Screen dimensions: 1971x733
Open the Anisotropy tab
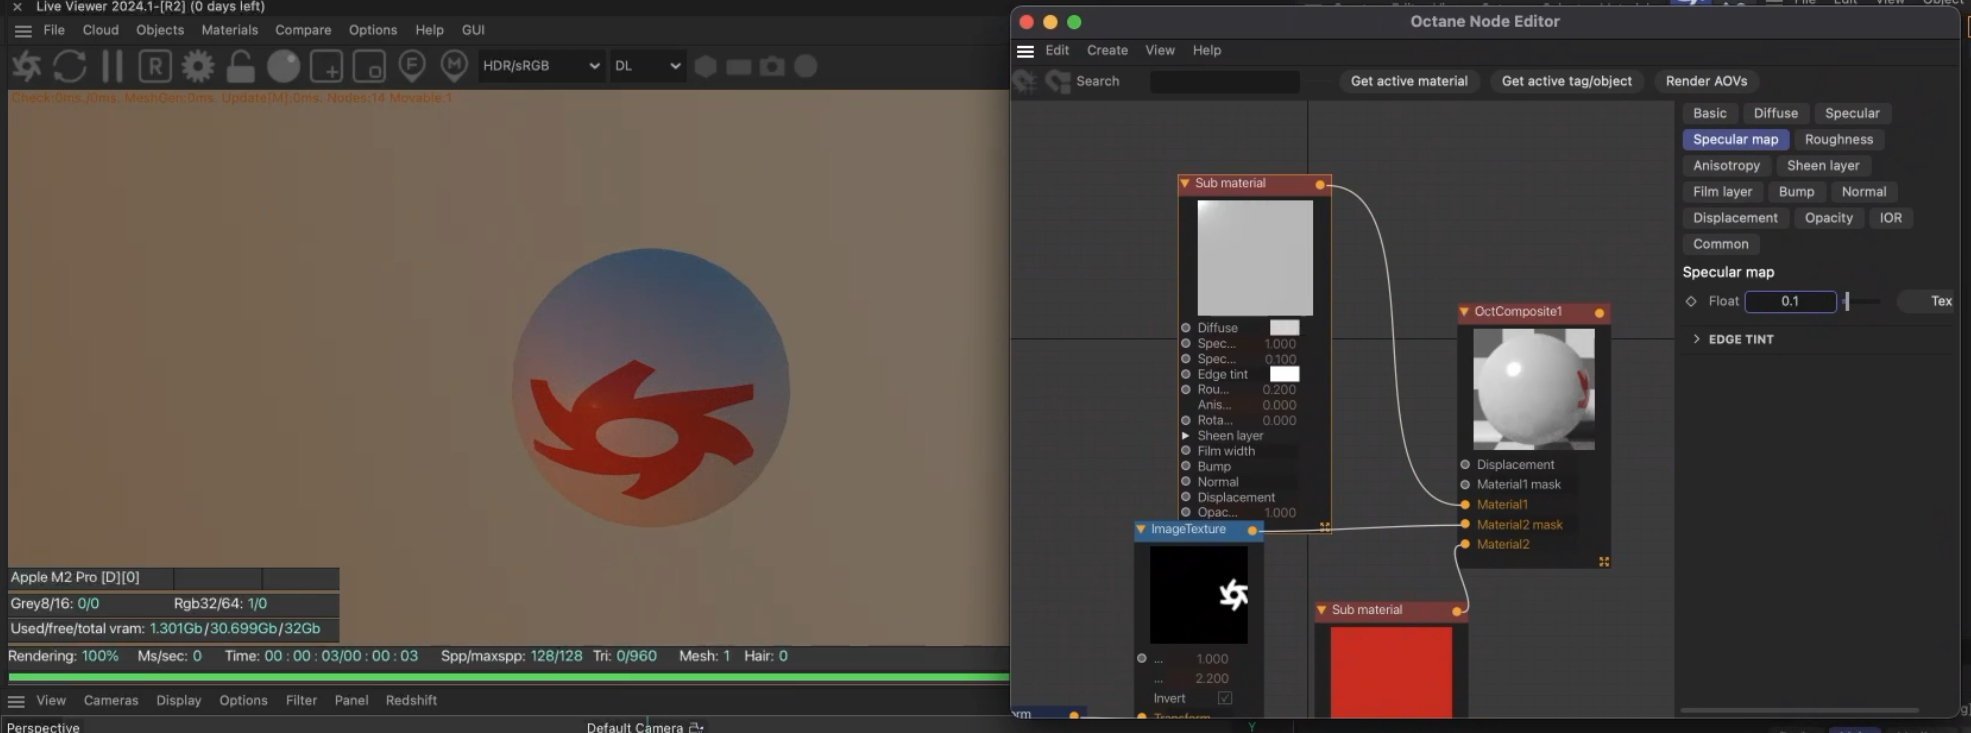tap(1726, 165)
